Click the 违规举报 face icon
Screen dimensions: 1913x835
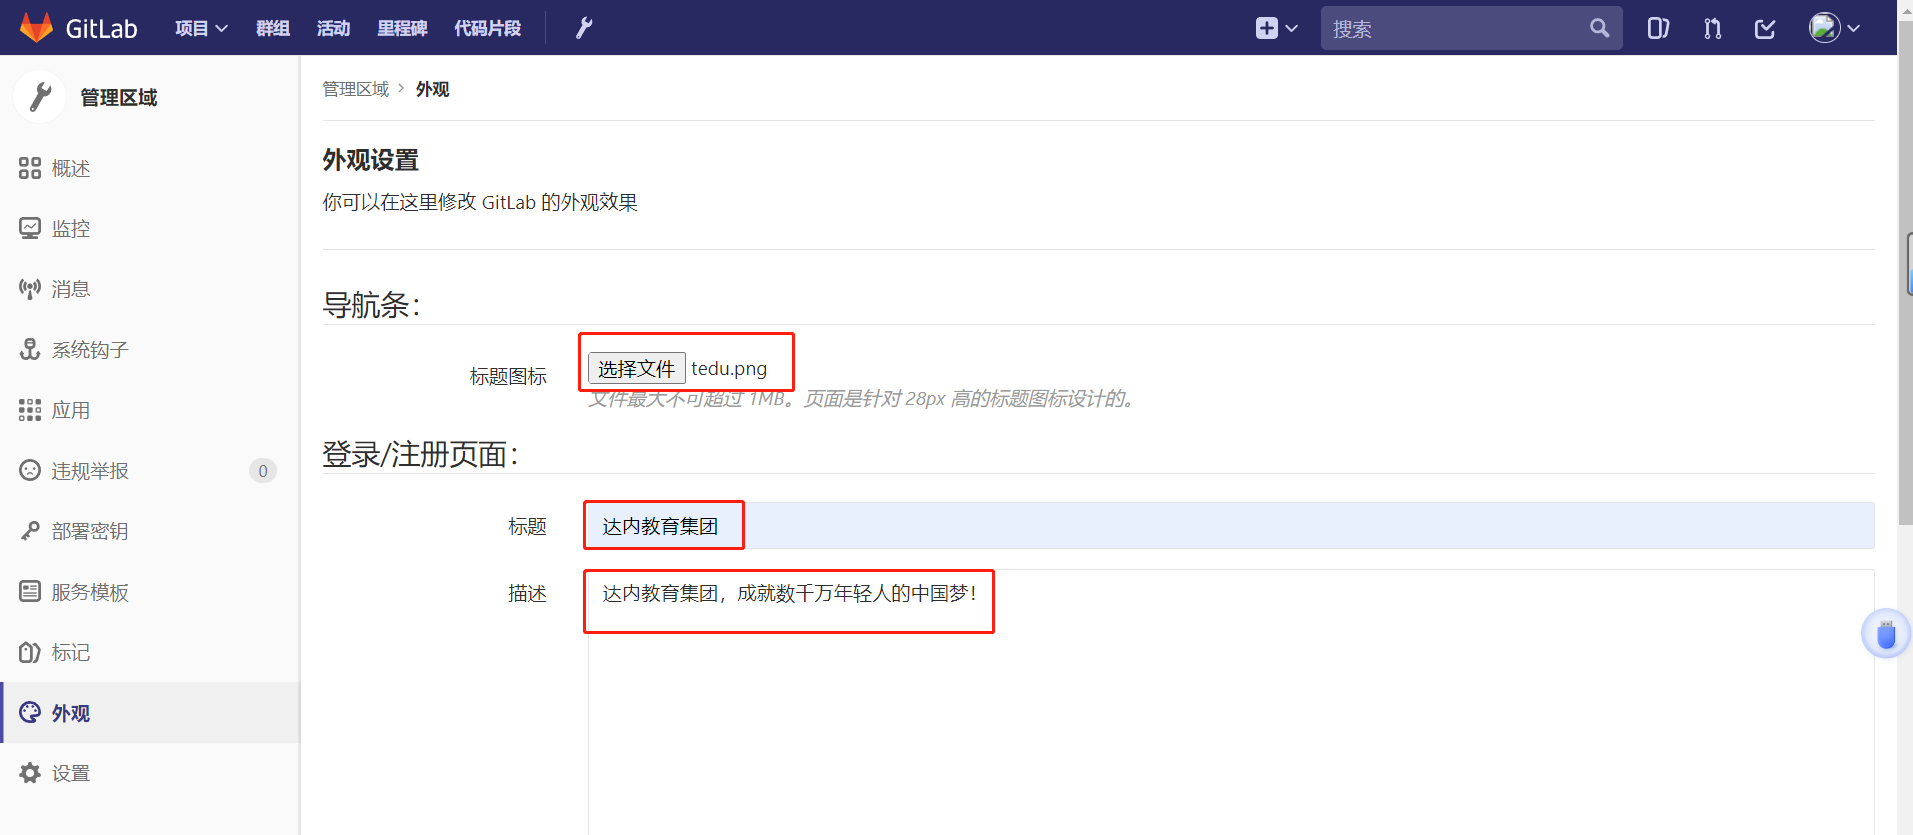[30, 470]
